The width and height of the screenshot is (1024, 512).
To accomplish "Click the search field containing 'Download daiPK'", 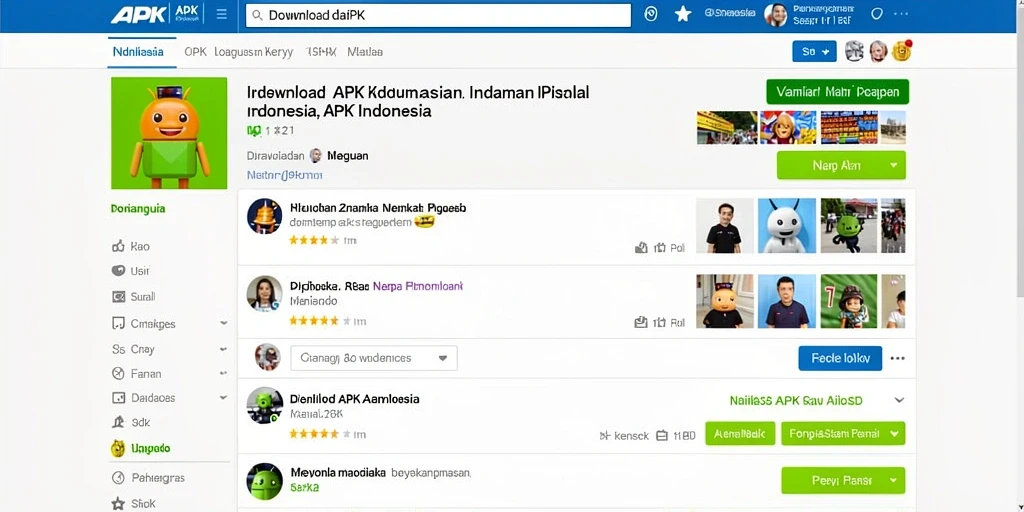I will point(438,16).
